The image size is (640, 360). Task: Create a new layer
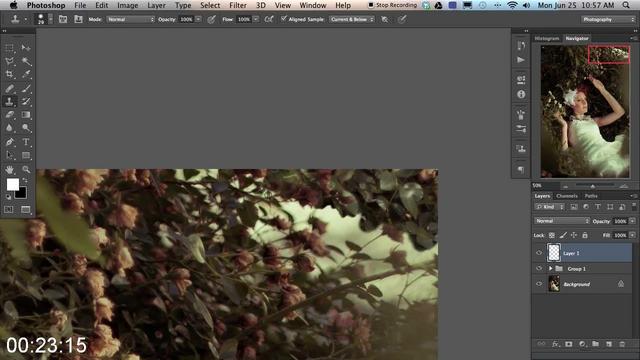pos(609,344)
